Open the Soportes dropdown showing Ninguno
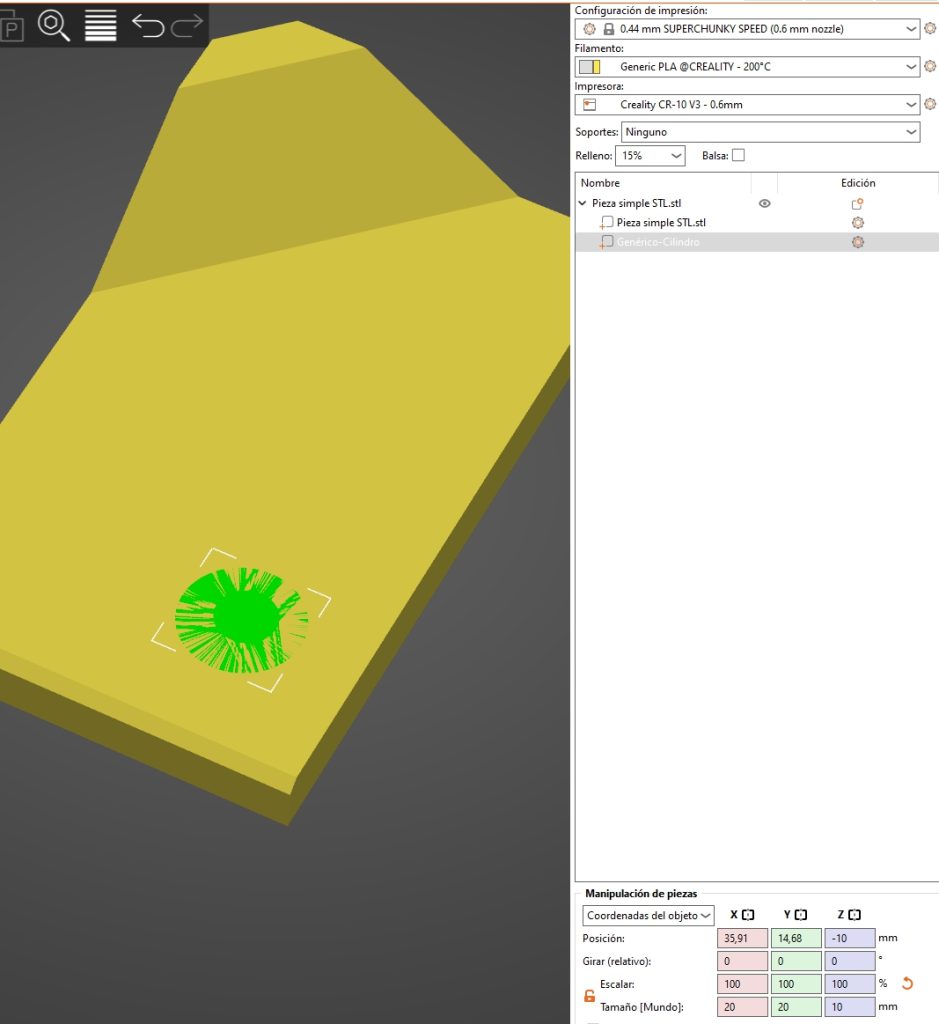Viewport: 939px width, 1024px height. (770, 132)
